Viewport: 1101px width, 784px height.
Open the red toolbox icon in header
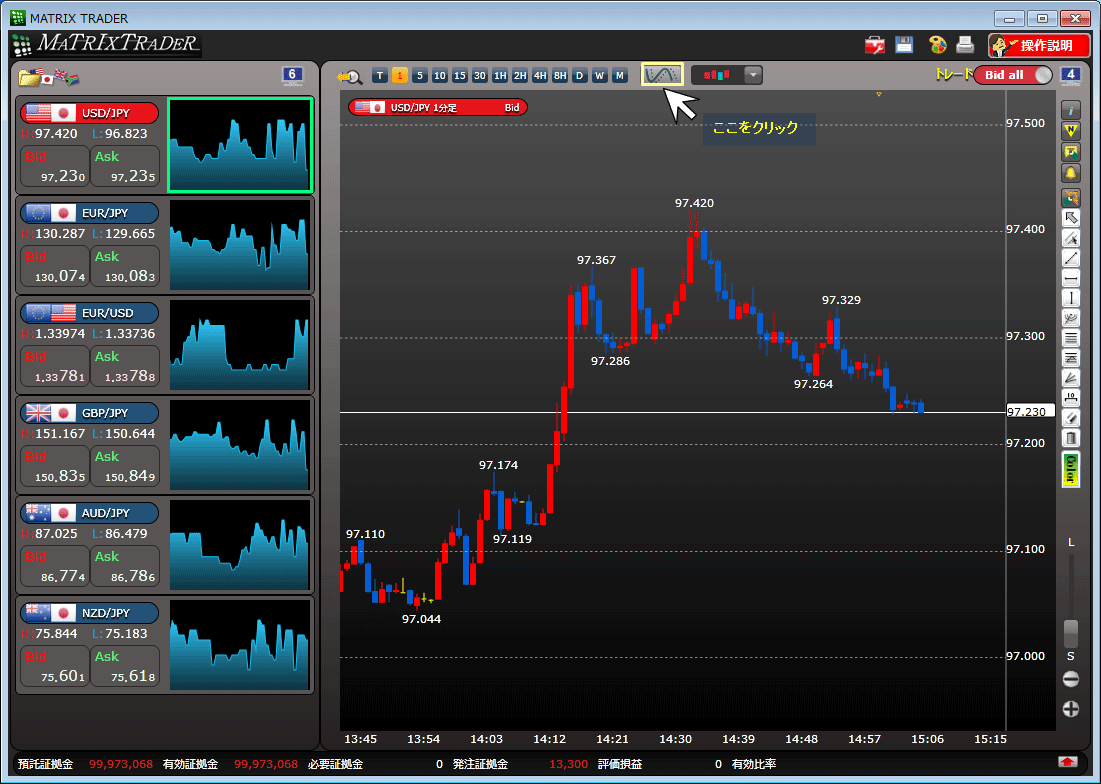pyautogui.click(x=874, y=46)
